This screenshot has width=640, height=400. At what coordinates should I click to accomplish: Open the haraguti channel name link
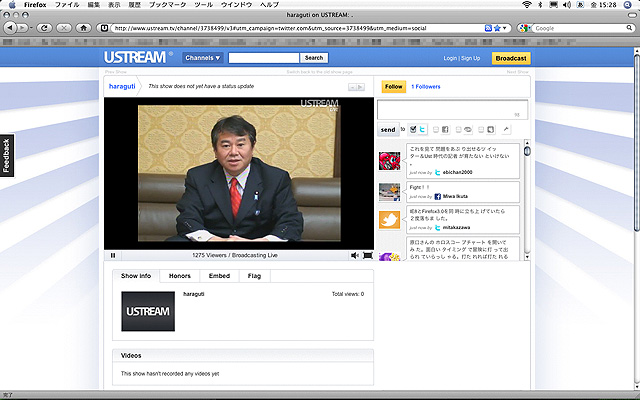(x=122, y=87)
